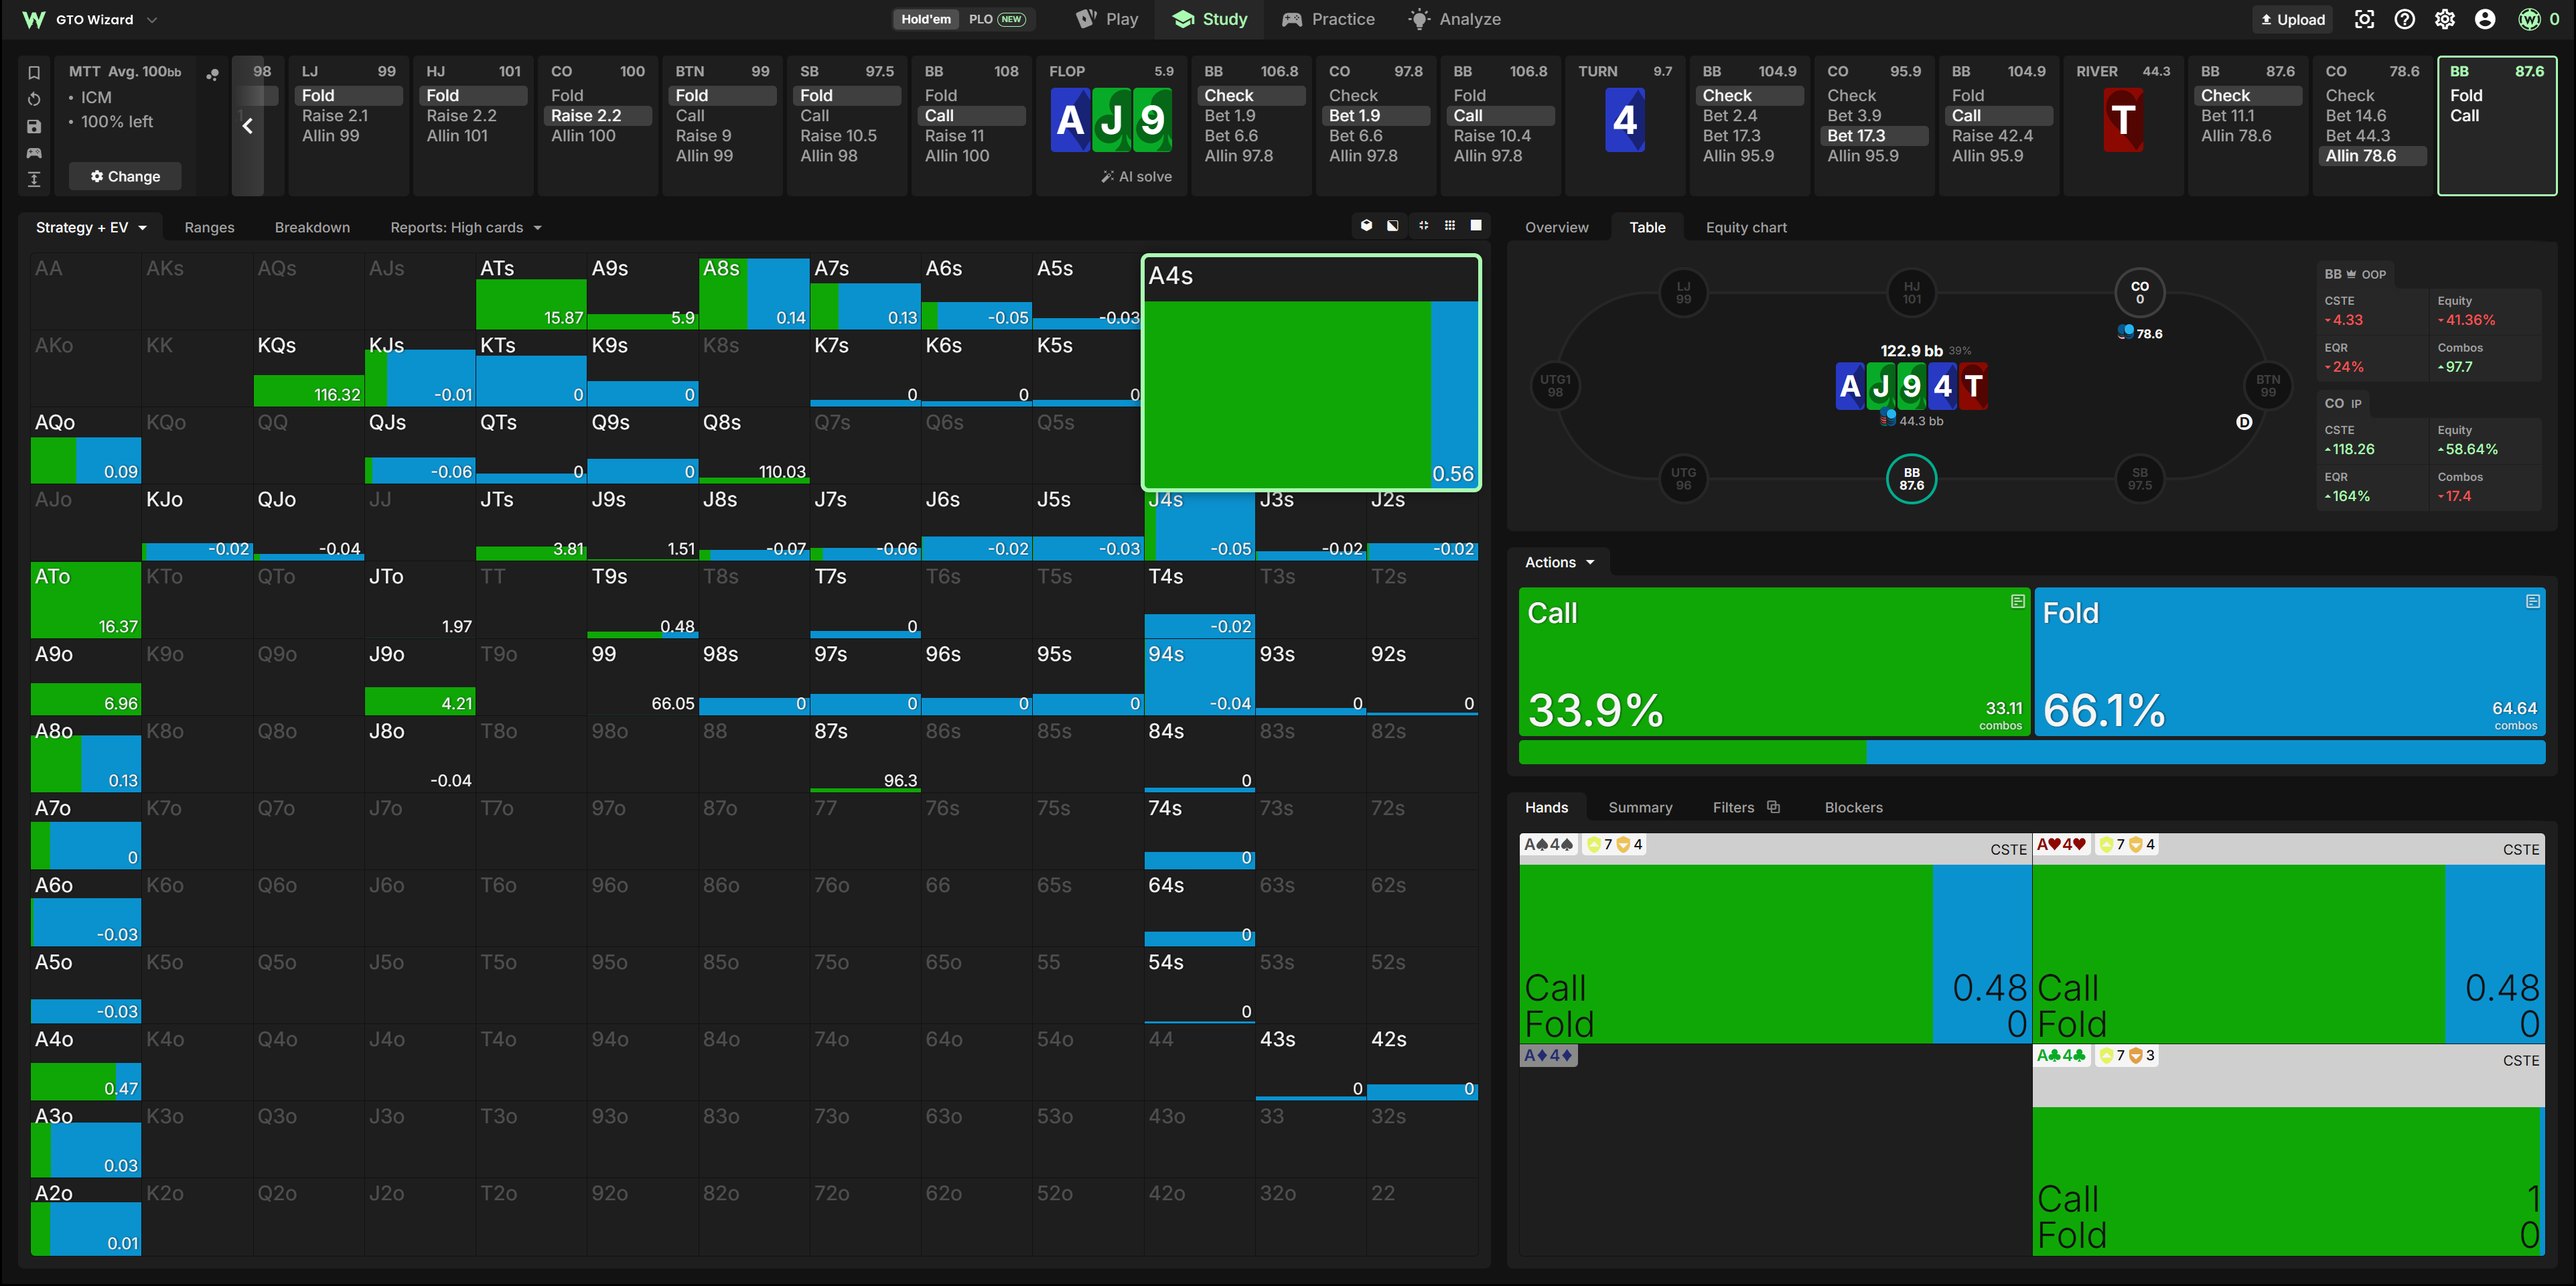The height and width of the screenshot is (1286, 2576).
Task: Open the settings gear in top bar
Action: [2445, 19]
